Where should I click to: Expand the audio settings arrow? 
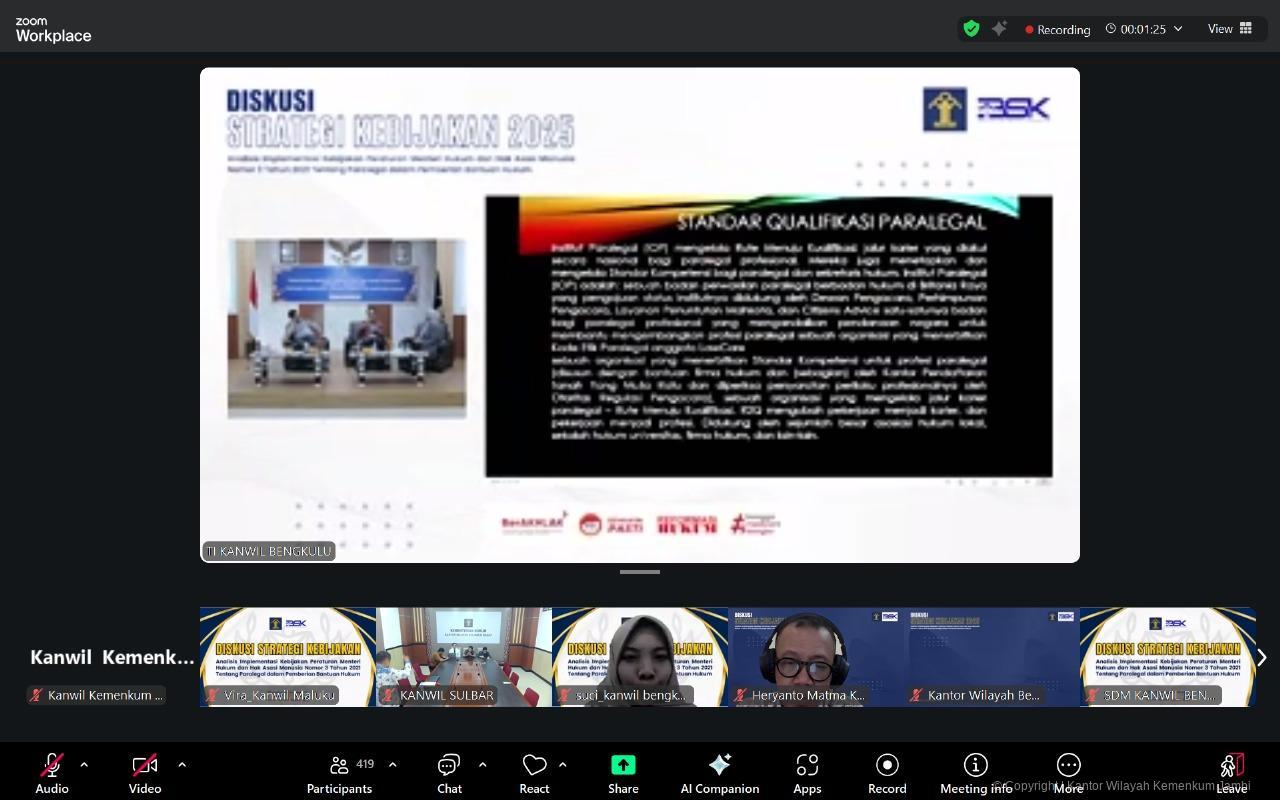[84, 765]
